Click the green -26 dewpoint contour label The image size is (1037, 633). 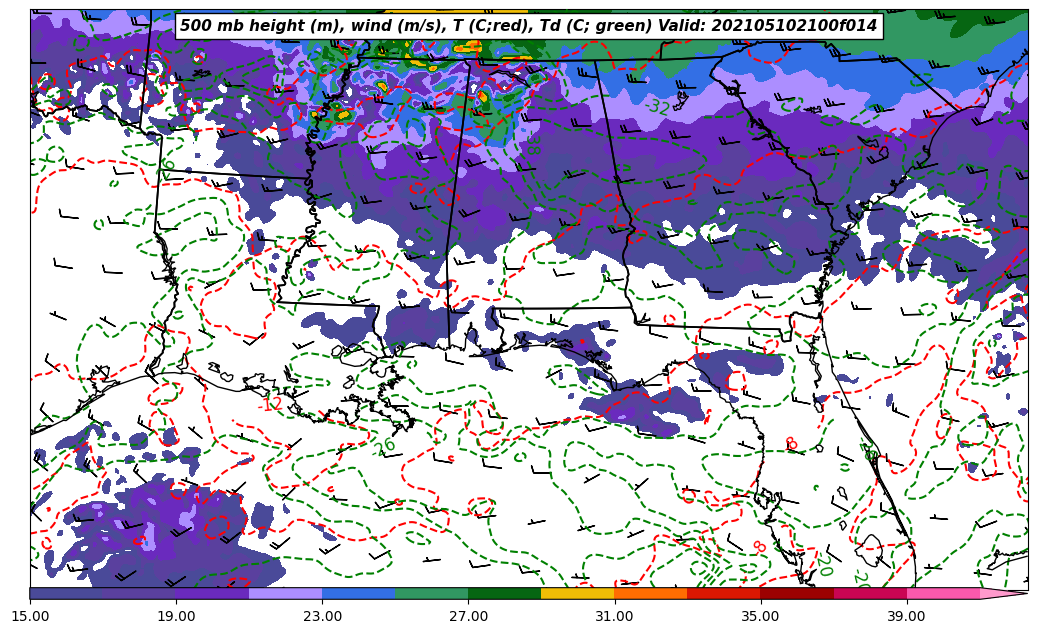click(383, 446)
